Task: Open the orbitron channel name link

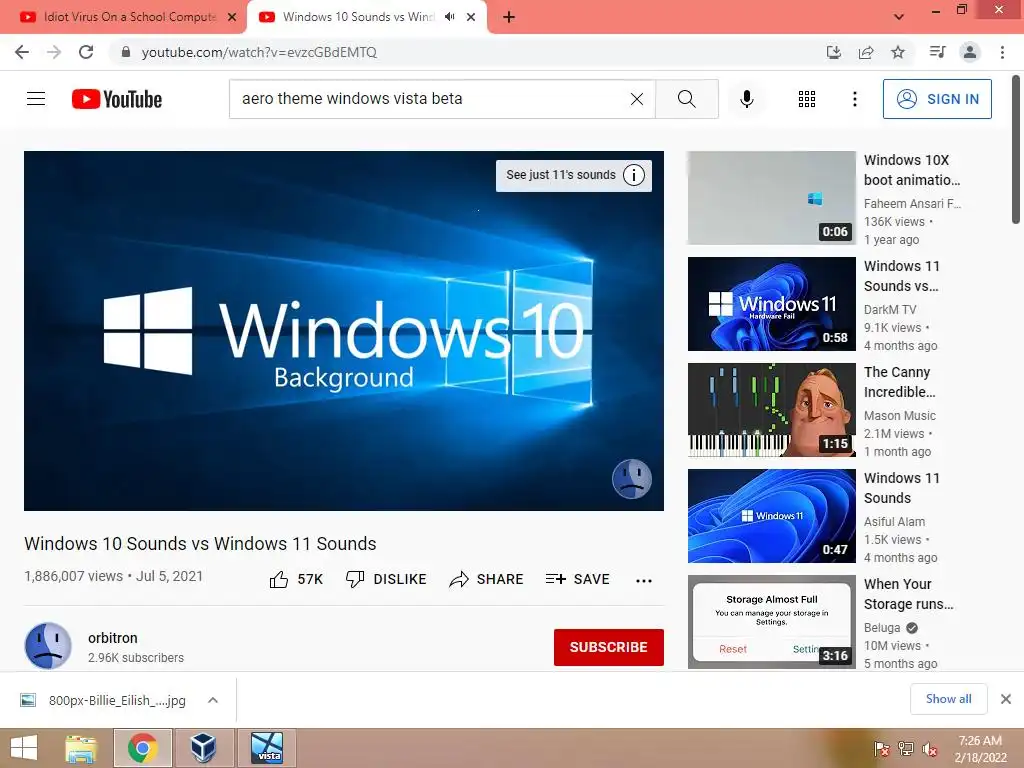Action: pos(112,638)
